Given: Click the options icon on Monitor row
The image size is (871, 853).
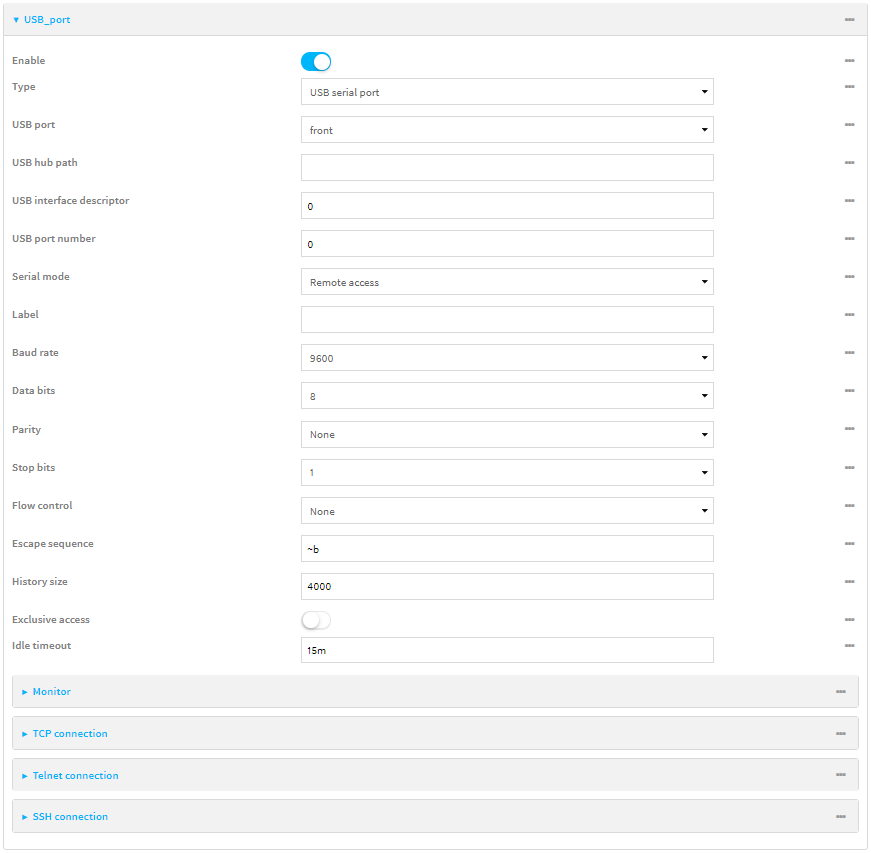Looking at the screenshot, I should coord(840,692).
